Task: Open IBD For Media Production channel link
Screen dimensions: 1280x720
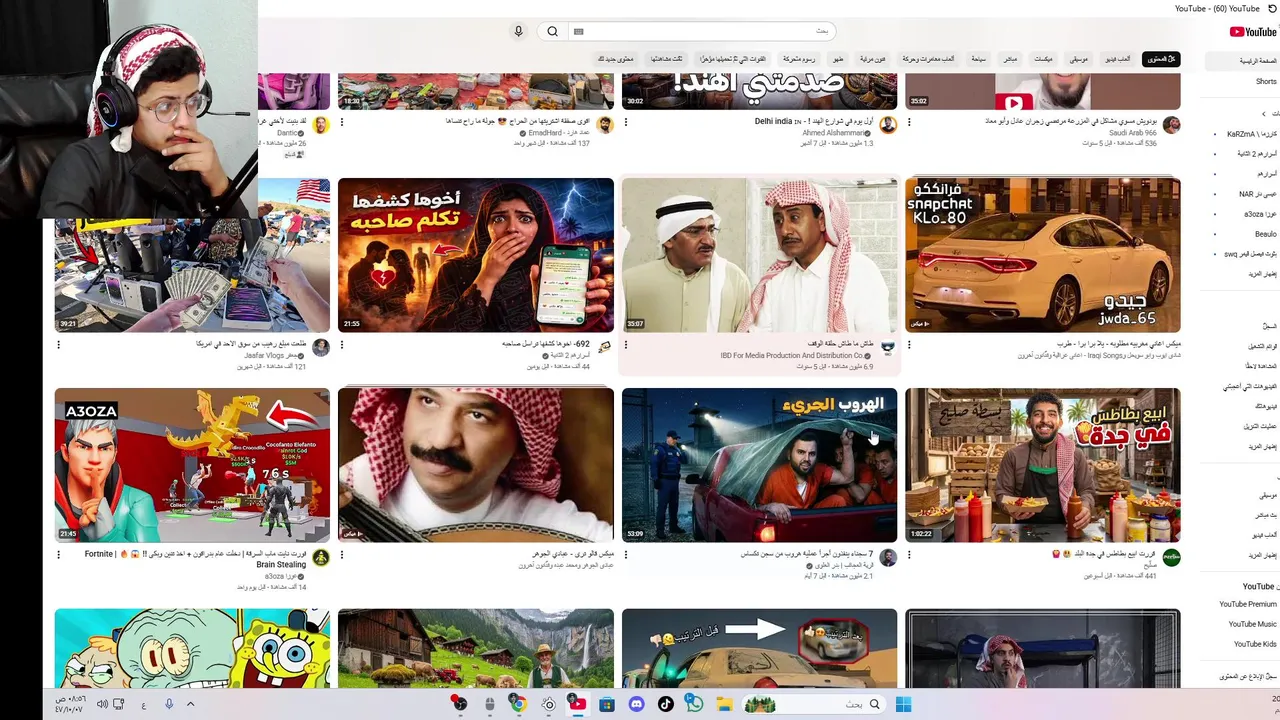Action: tap(792, 355)
